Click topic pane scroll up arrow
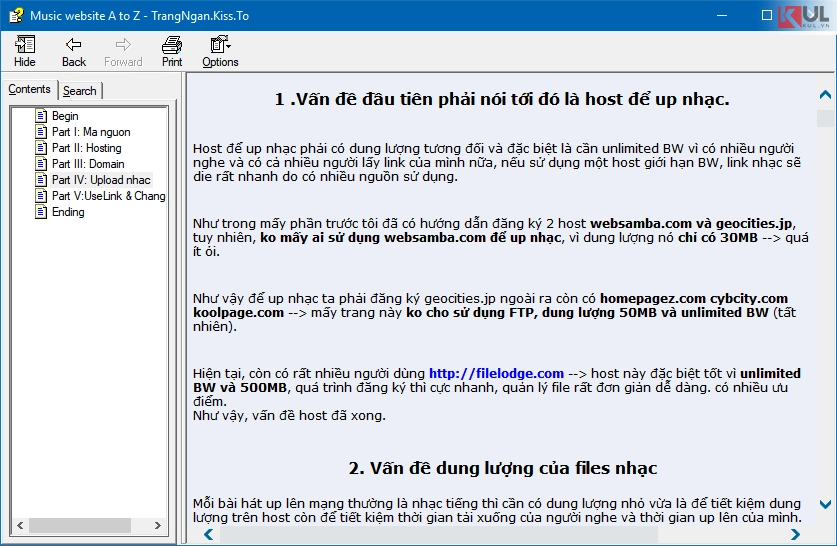837x546 pixels. (x=825, y=95)
